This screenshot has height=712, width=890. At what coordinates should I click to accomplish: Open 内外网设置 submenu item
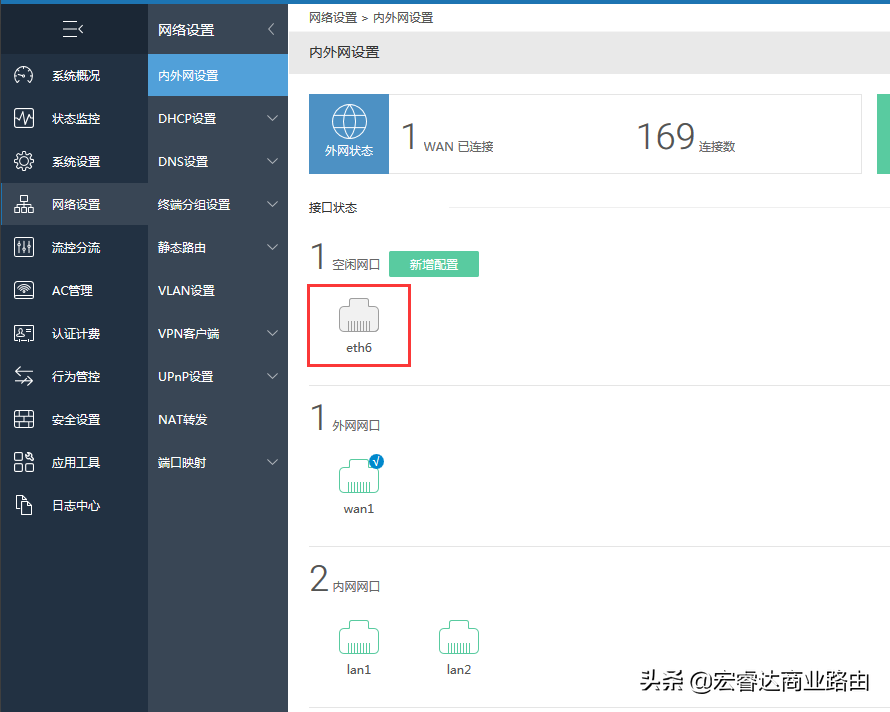tap(218, 75)
